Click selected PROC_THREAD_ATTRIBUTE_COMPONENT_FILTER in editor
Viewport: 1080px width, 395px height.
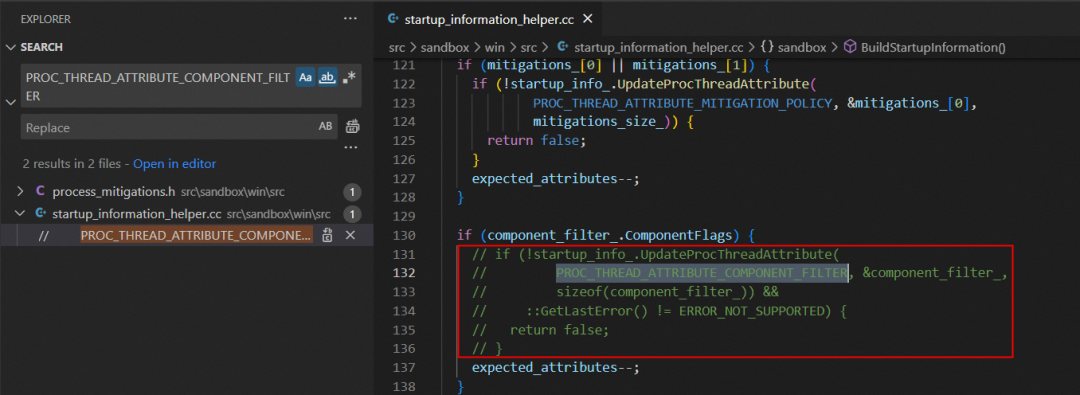click(x=701, y=272)
